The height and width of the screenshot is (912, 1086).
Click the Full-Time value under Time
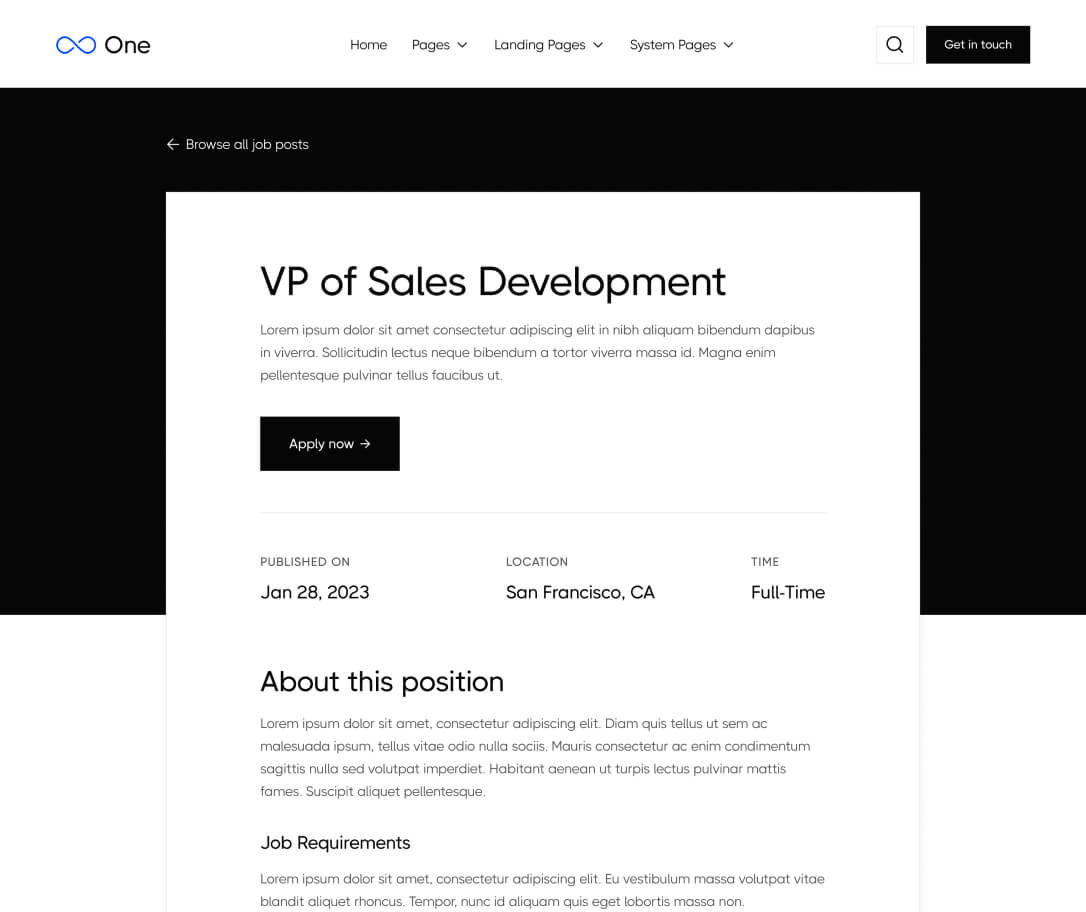[x=788, y=592]
